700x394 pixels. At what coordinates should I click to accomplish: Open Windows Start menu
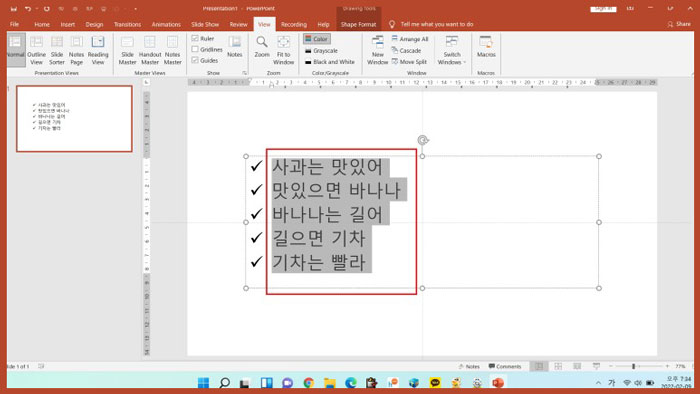click(x=204, y=383)
